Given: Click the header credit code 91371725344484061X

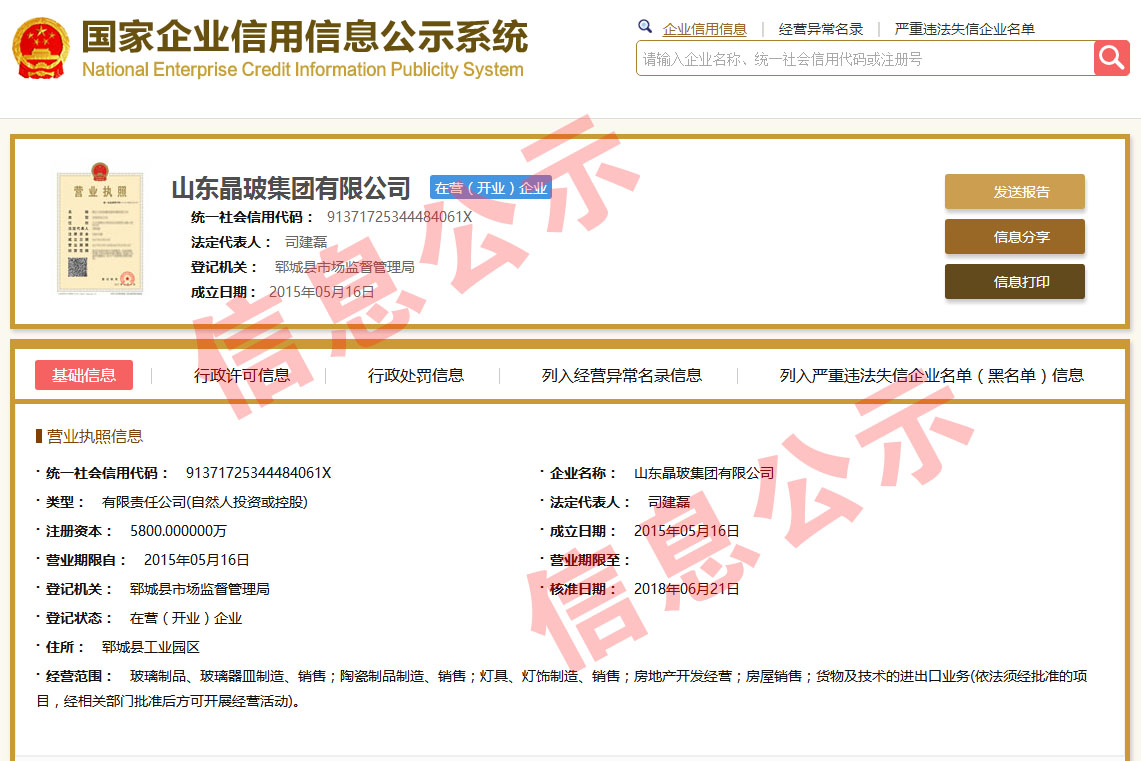Looking at the screenshot, I should pos(399,217).
